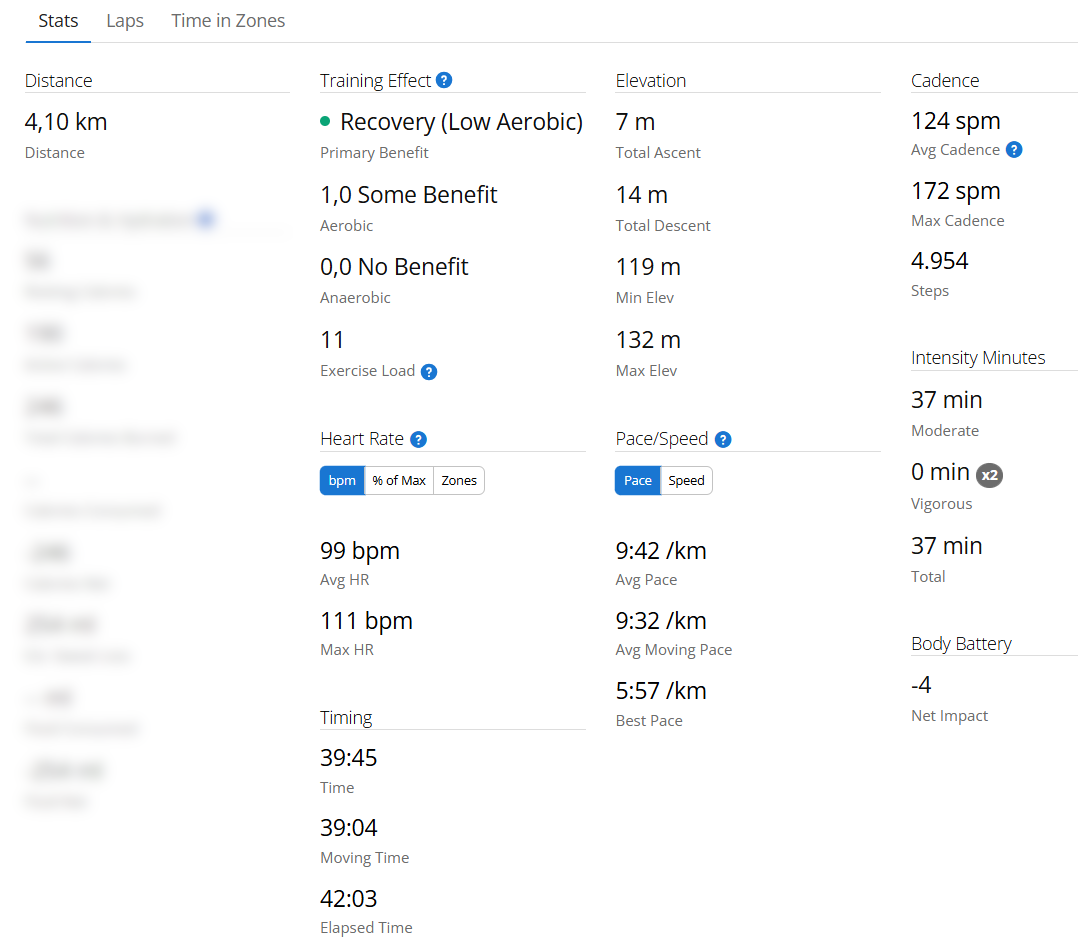
Task: Select the Stats tab
Action: click(x=58, y=21)
